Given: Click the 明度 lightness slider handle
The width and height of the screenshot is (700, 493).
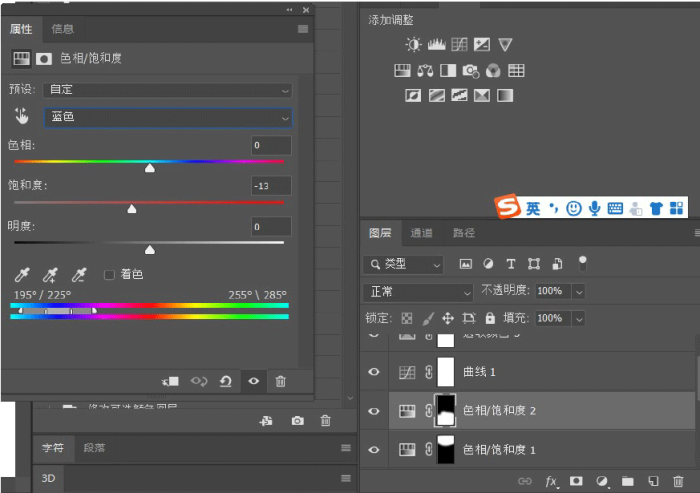Looking at the screenshot, I should [150, 250].
